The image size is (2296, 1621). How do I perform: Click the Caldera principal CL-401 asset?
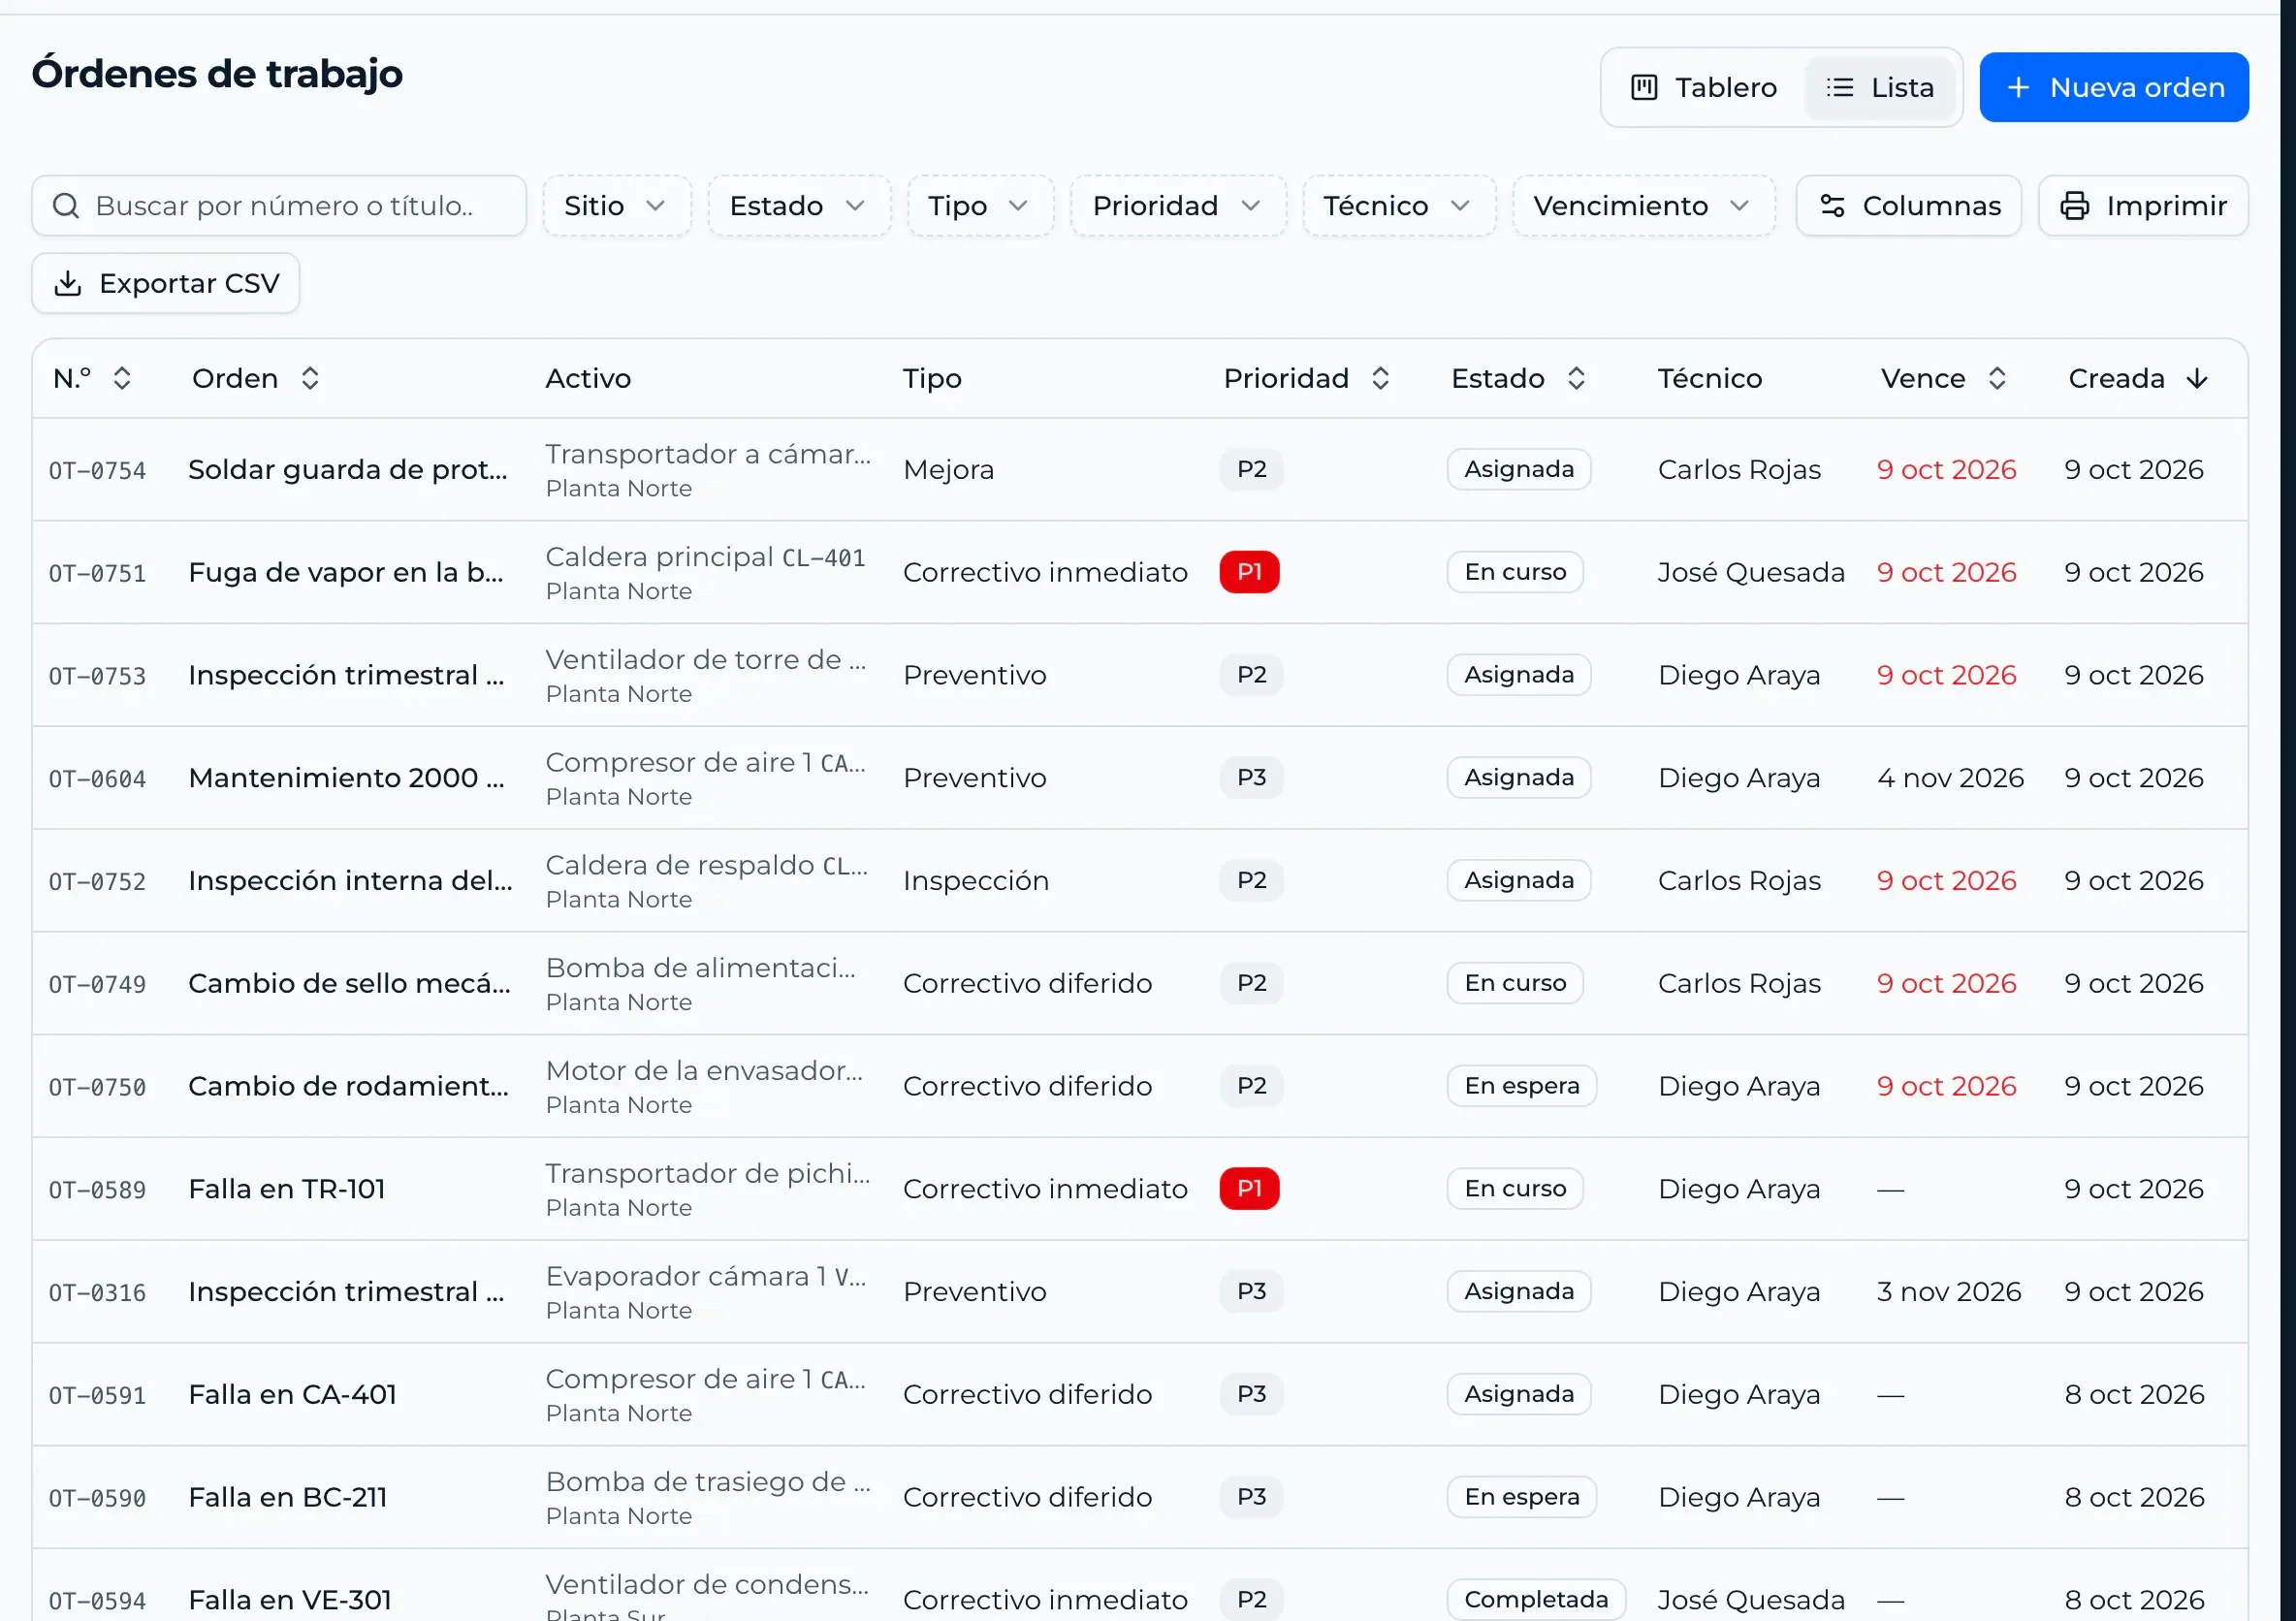[x=705, y=557]
